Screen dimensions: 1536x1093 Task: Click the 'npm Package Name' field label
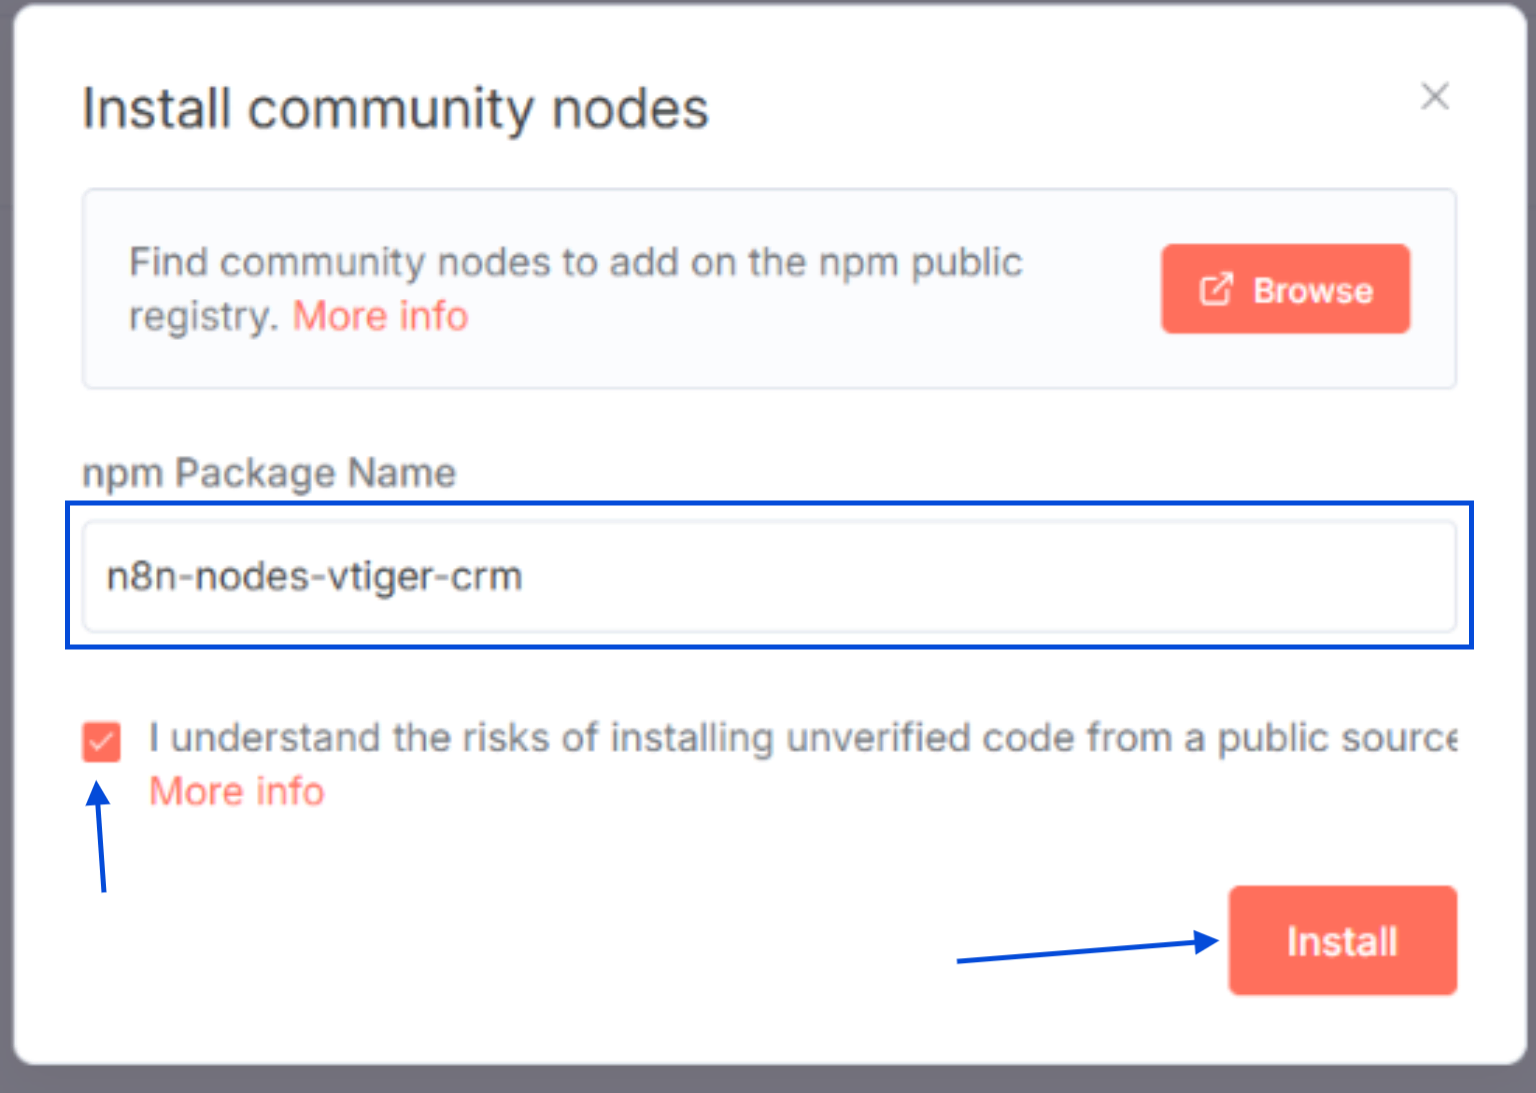coord(268,473)
